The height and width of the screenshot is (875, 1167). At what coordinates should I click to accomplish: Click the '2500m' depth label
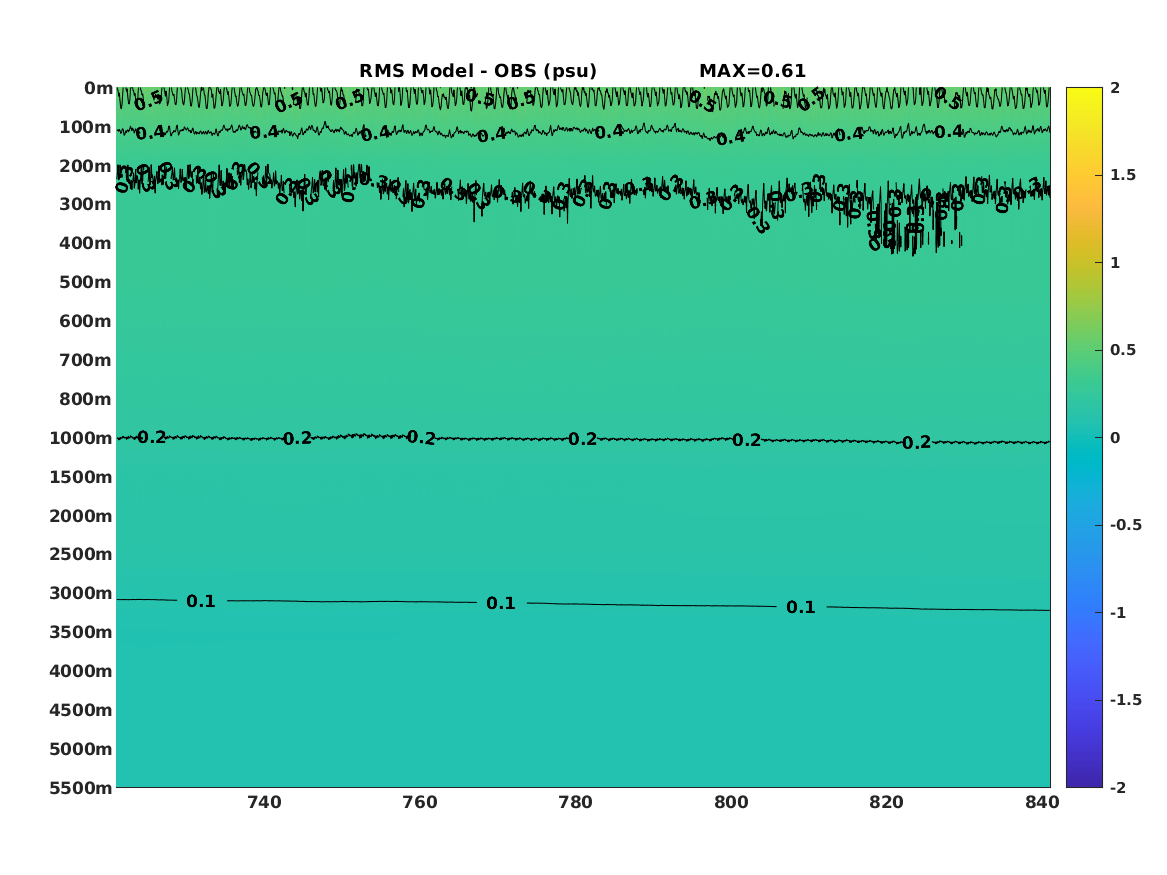point(80,554)
